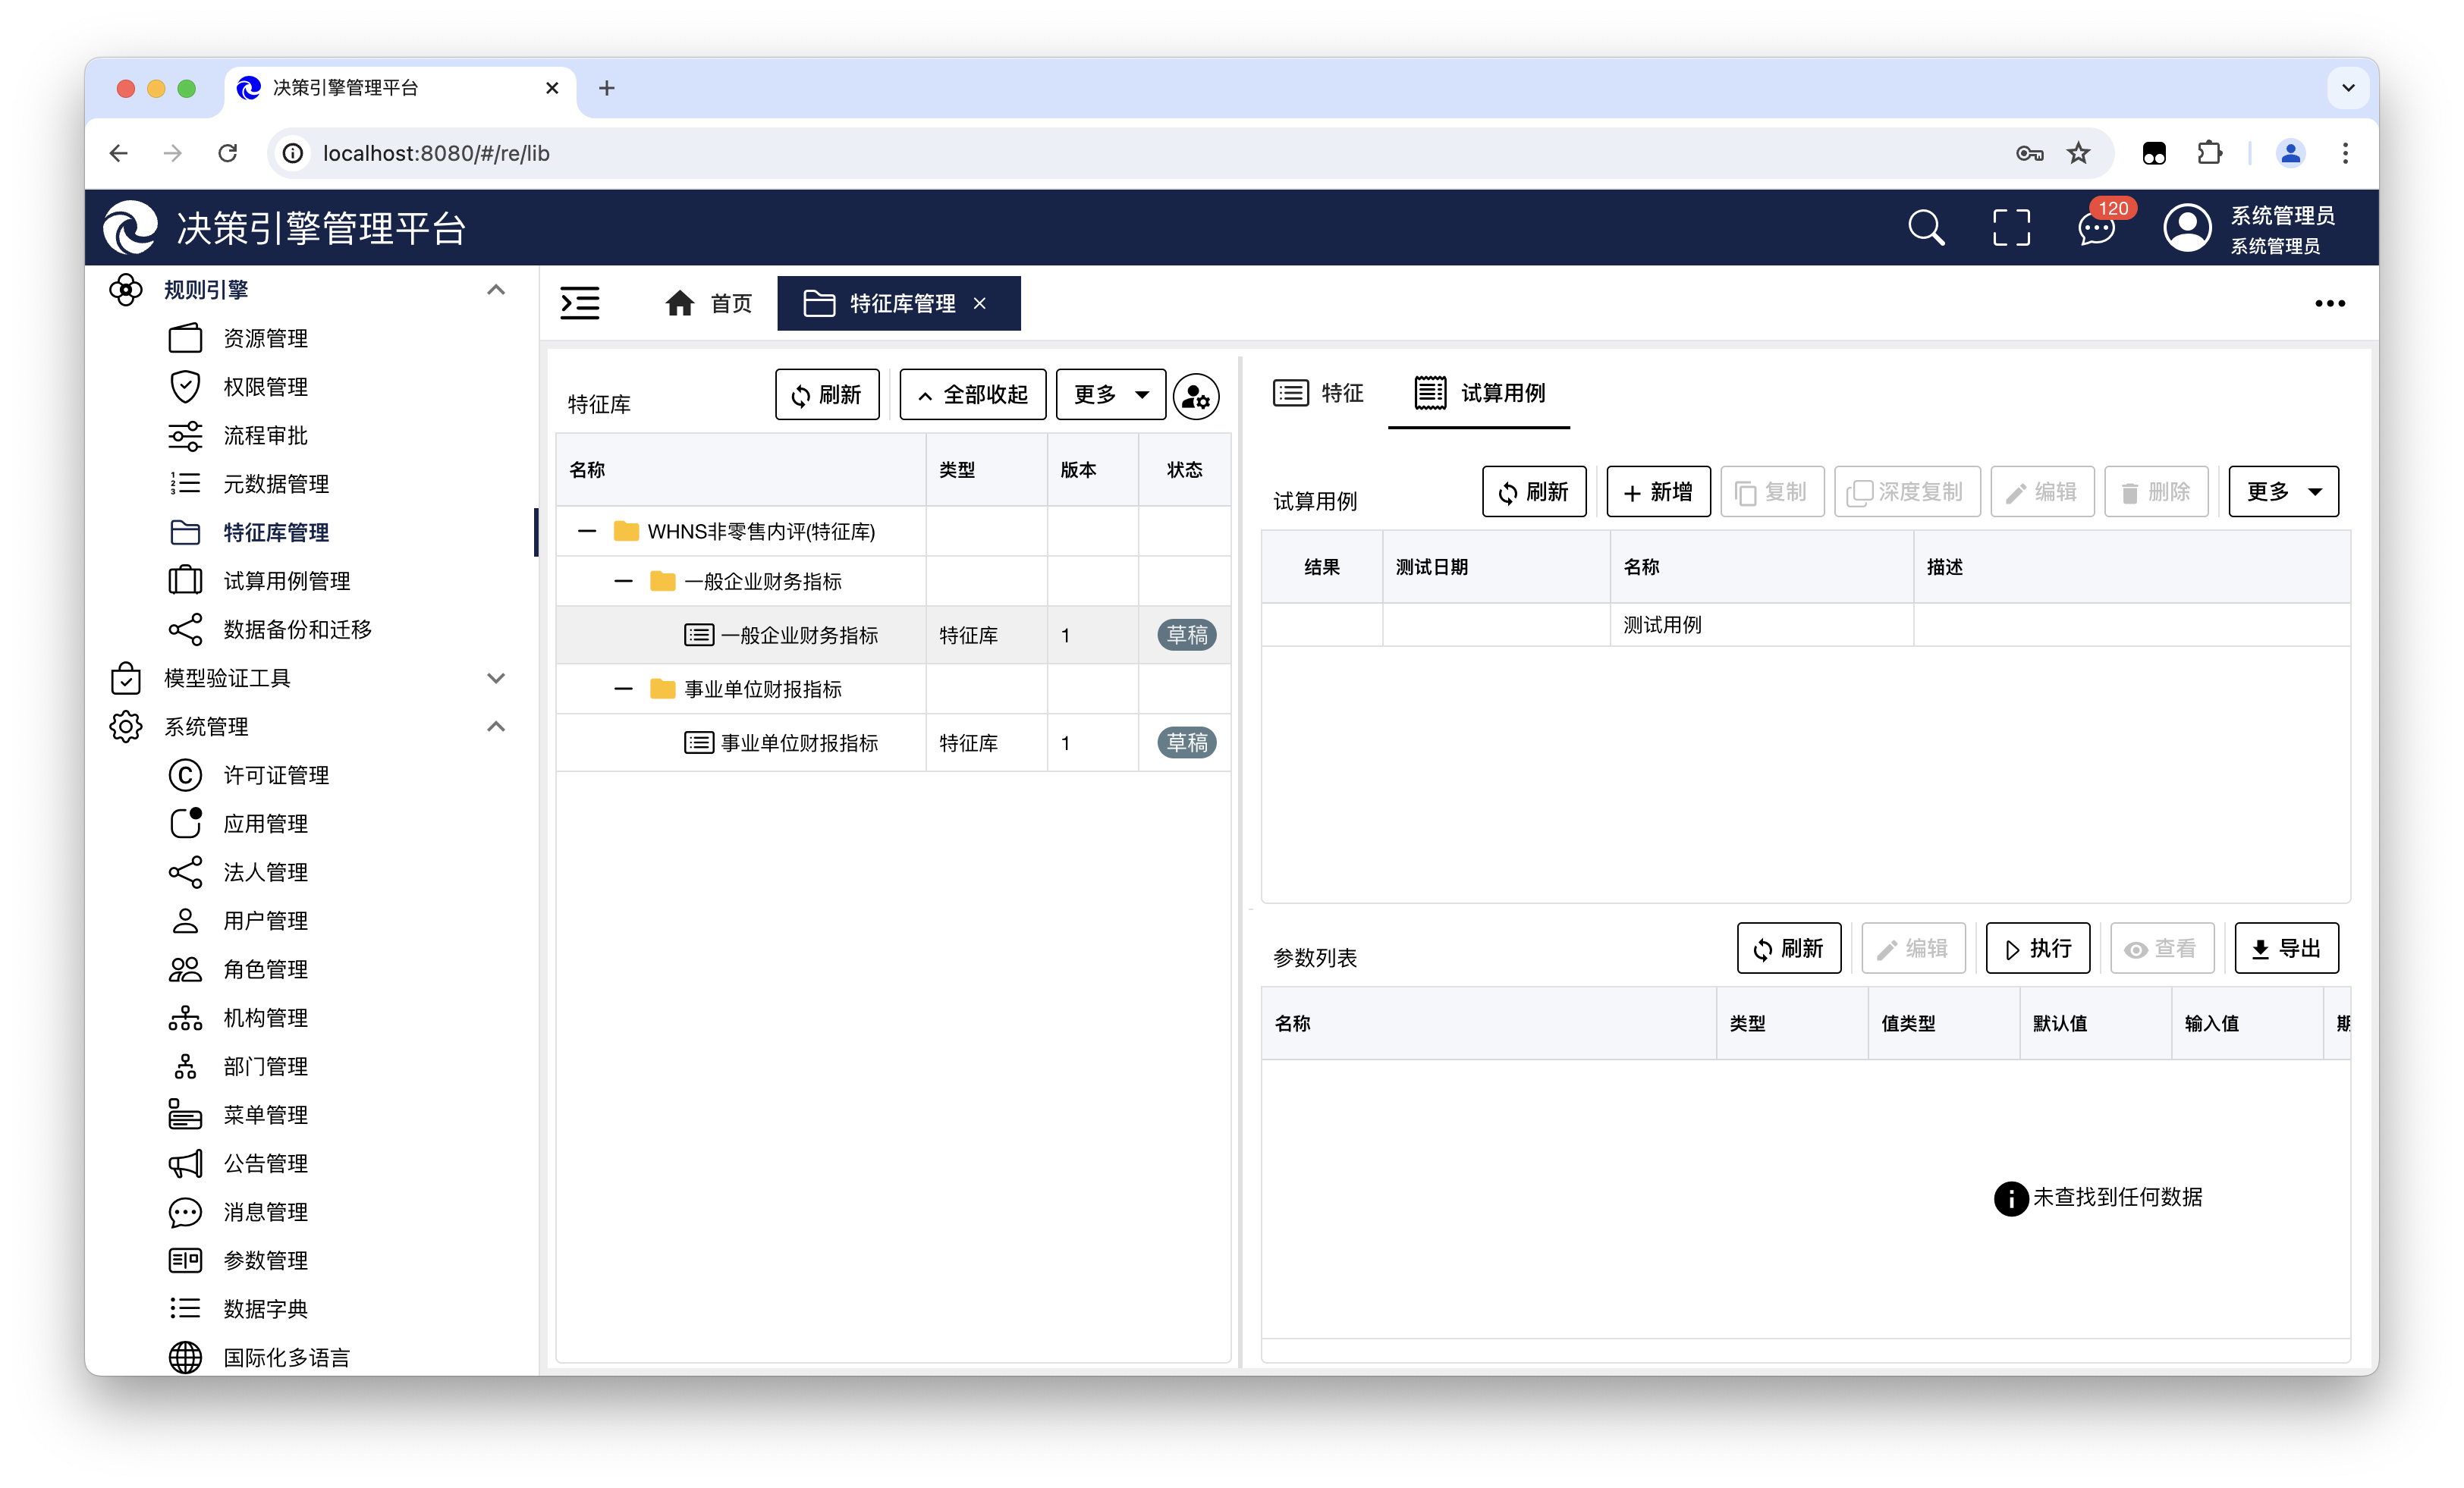This screenshot has height=1488, width=2464.
Task: Collapse the 规则引擎 sidebar section
Action: (x=495, y=290)
